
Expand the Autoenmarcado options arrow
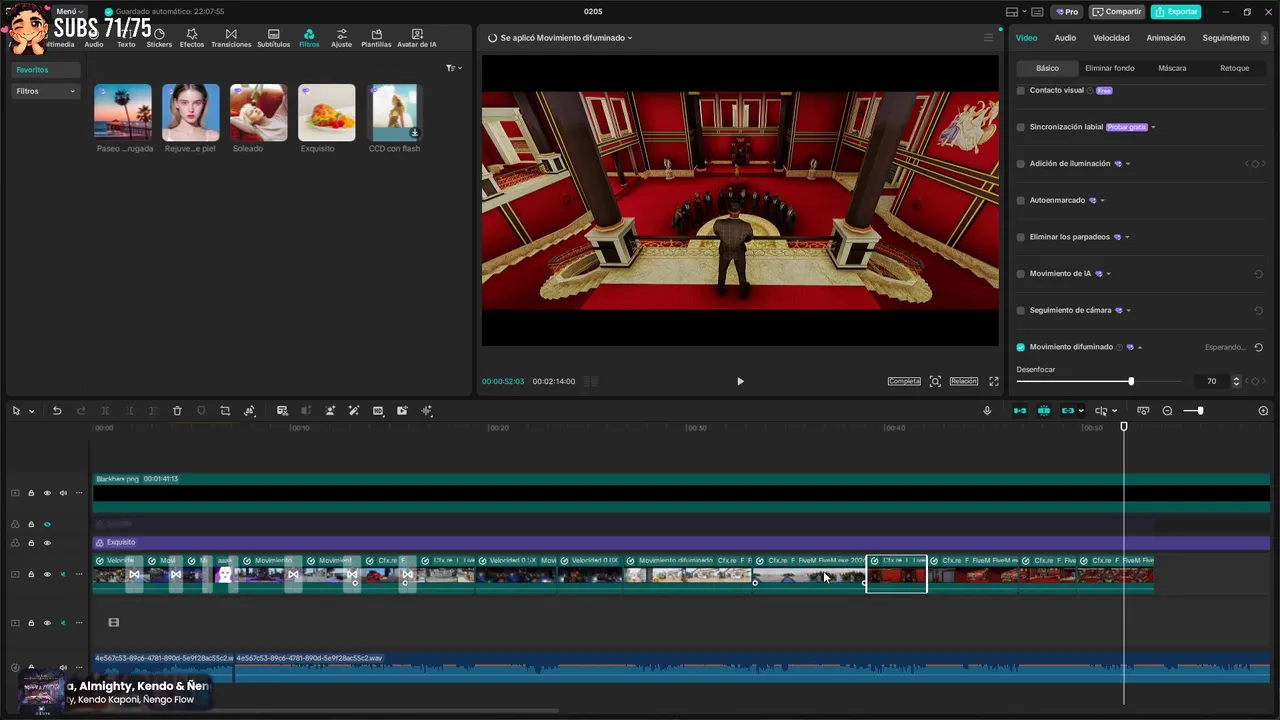[1102, 200]
